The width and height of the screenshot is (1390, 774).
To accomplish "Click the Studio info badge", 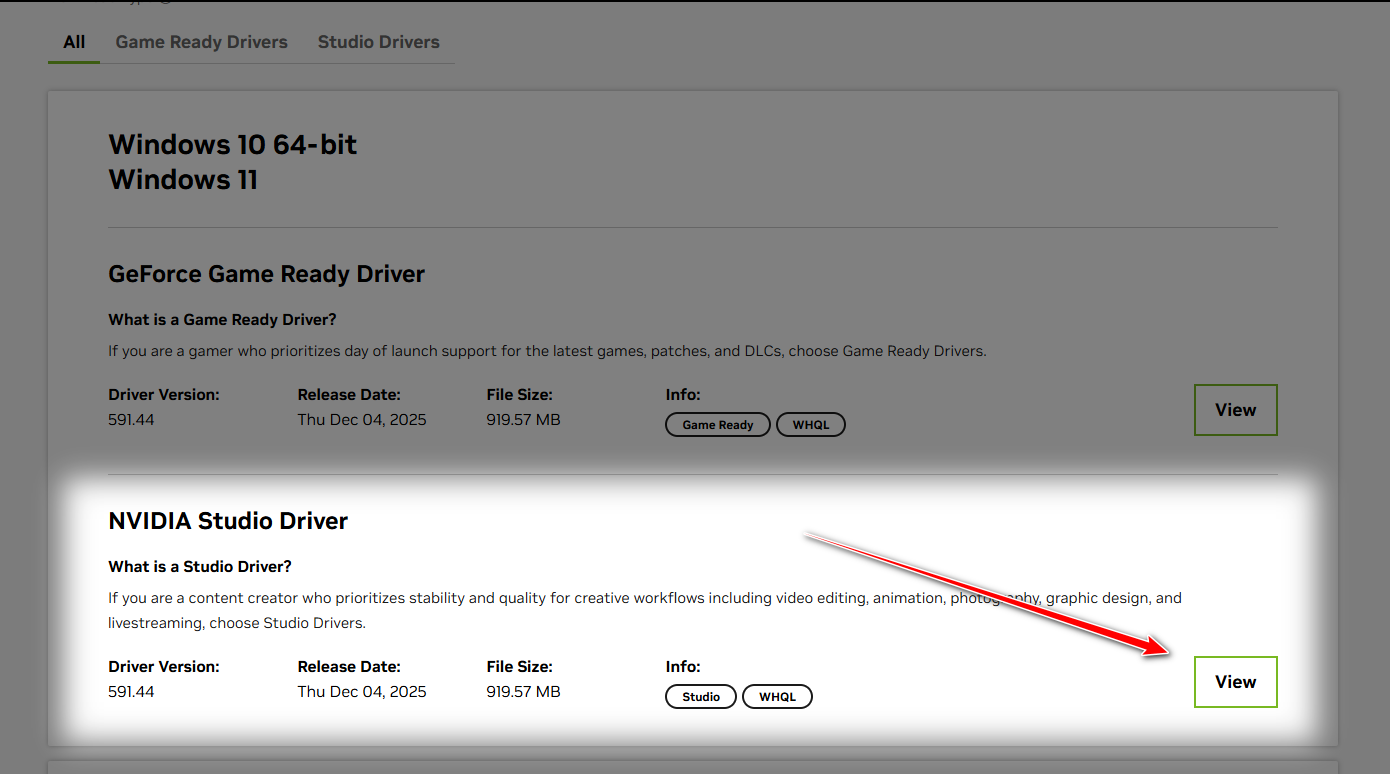I will tap(700, 697).
